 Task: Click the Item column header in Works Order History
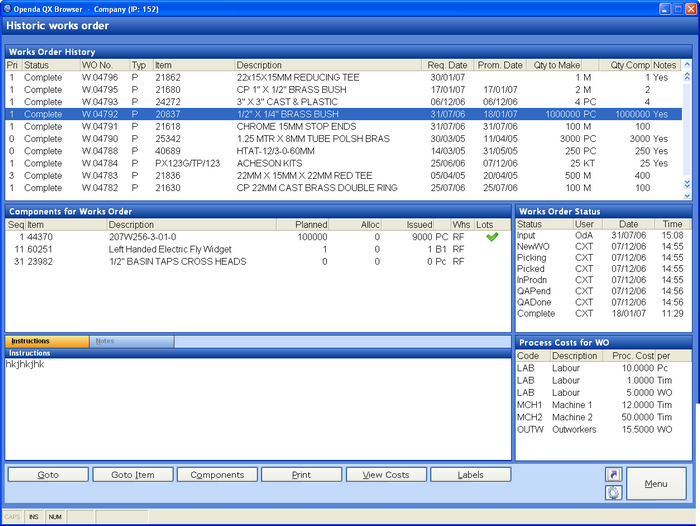pyautogui.click(x=194, y=65)
